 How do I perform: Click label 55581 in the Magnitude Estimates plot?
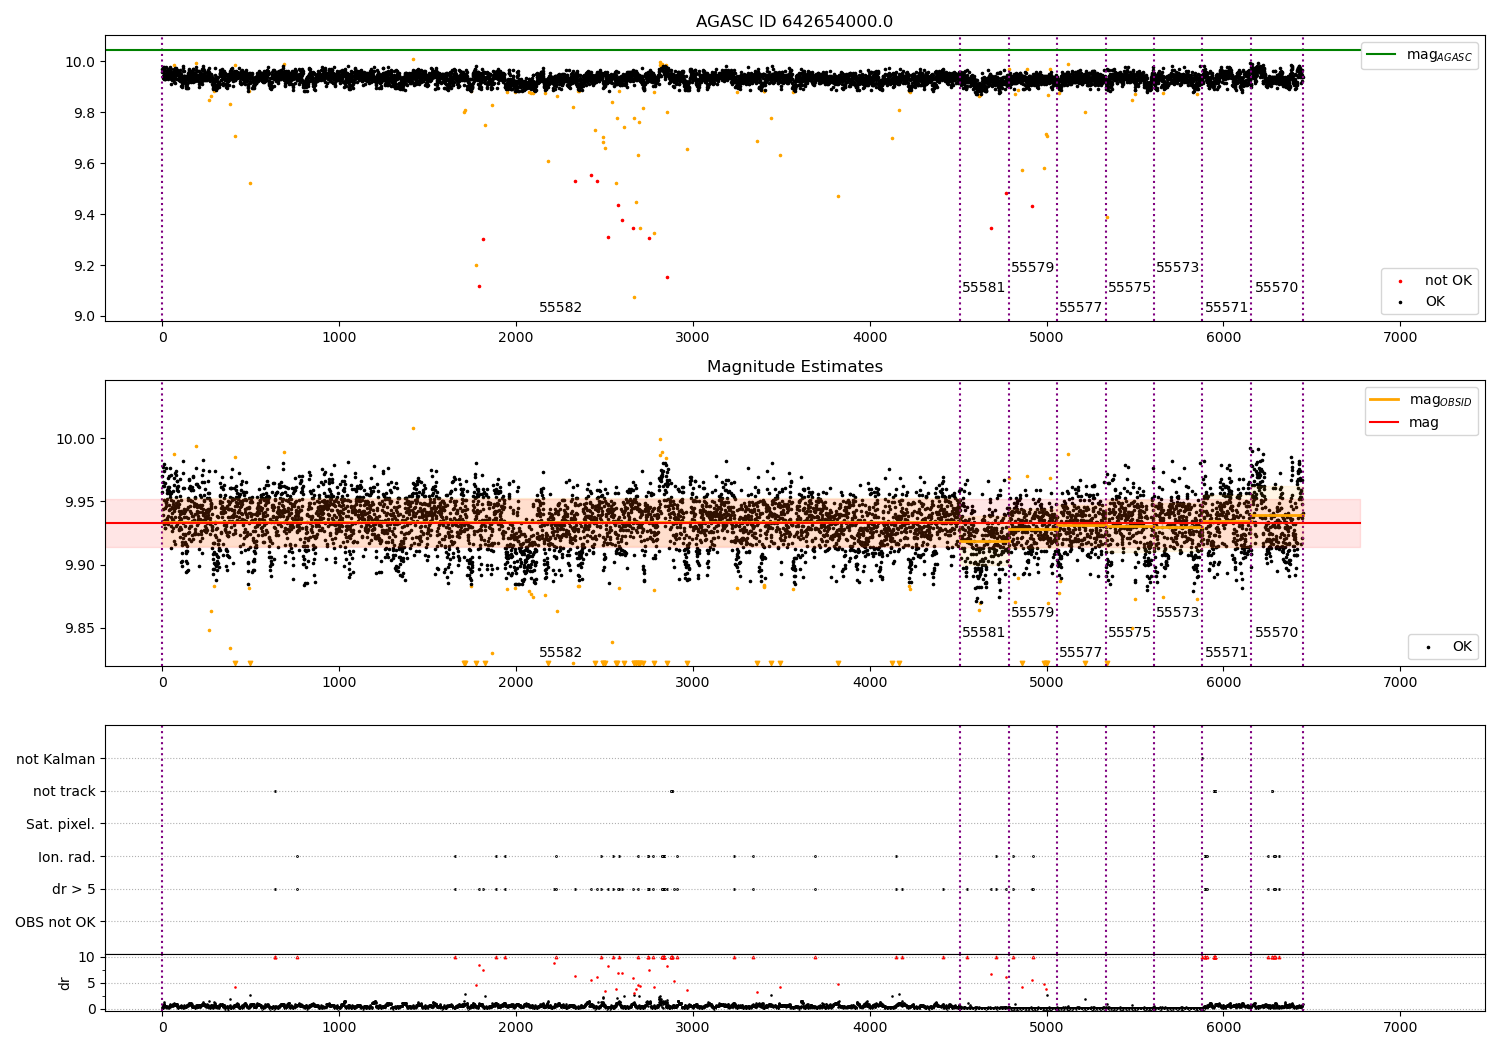coord(984,633)
